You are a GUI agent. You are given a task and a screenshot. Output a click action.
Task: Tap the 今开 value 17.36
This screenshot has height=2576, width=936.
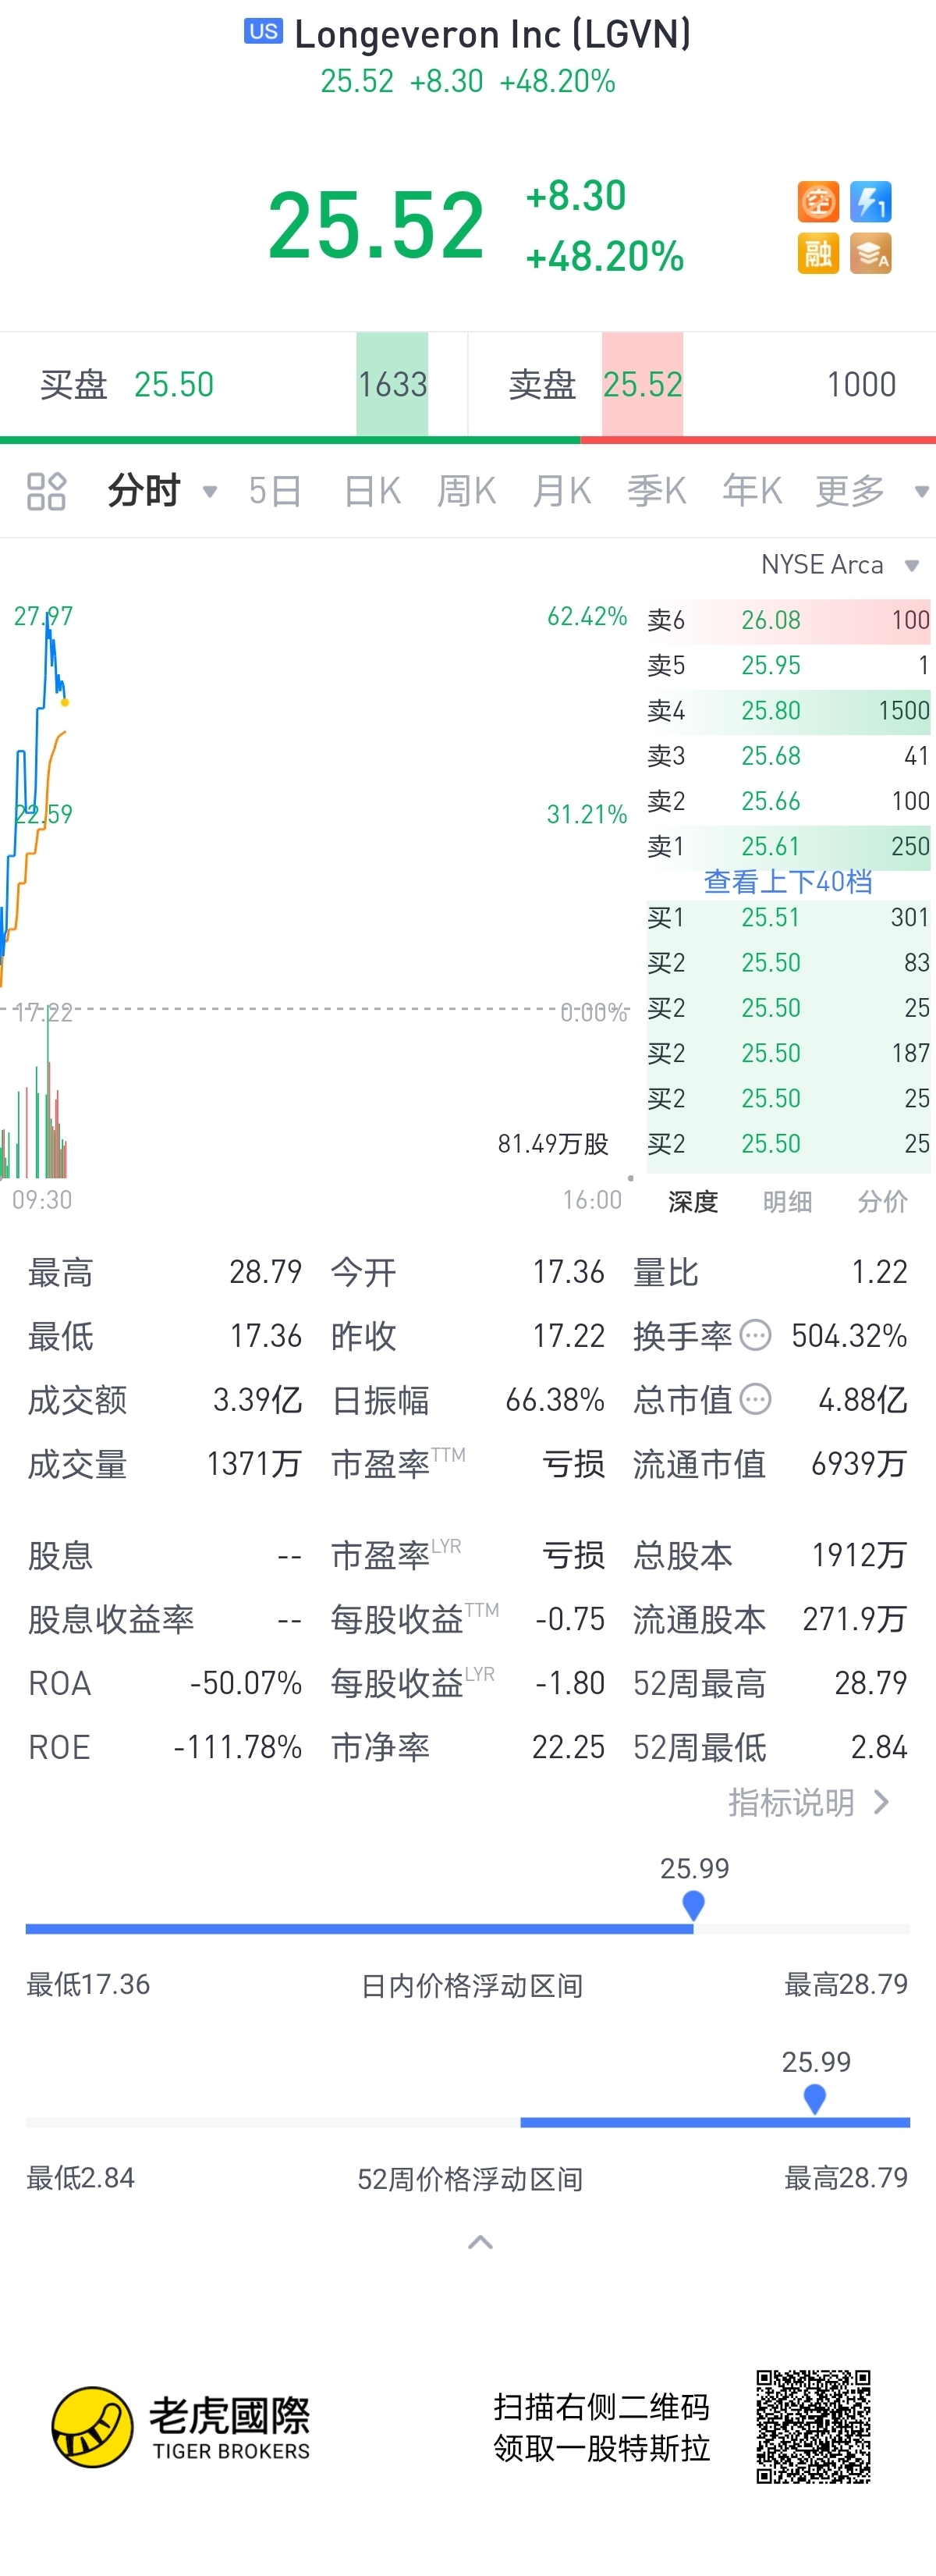point(568,1272)
